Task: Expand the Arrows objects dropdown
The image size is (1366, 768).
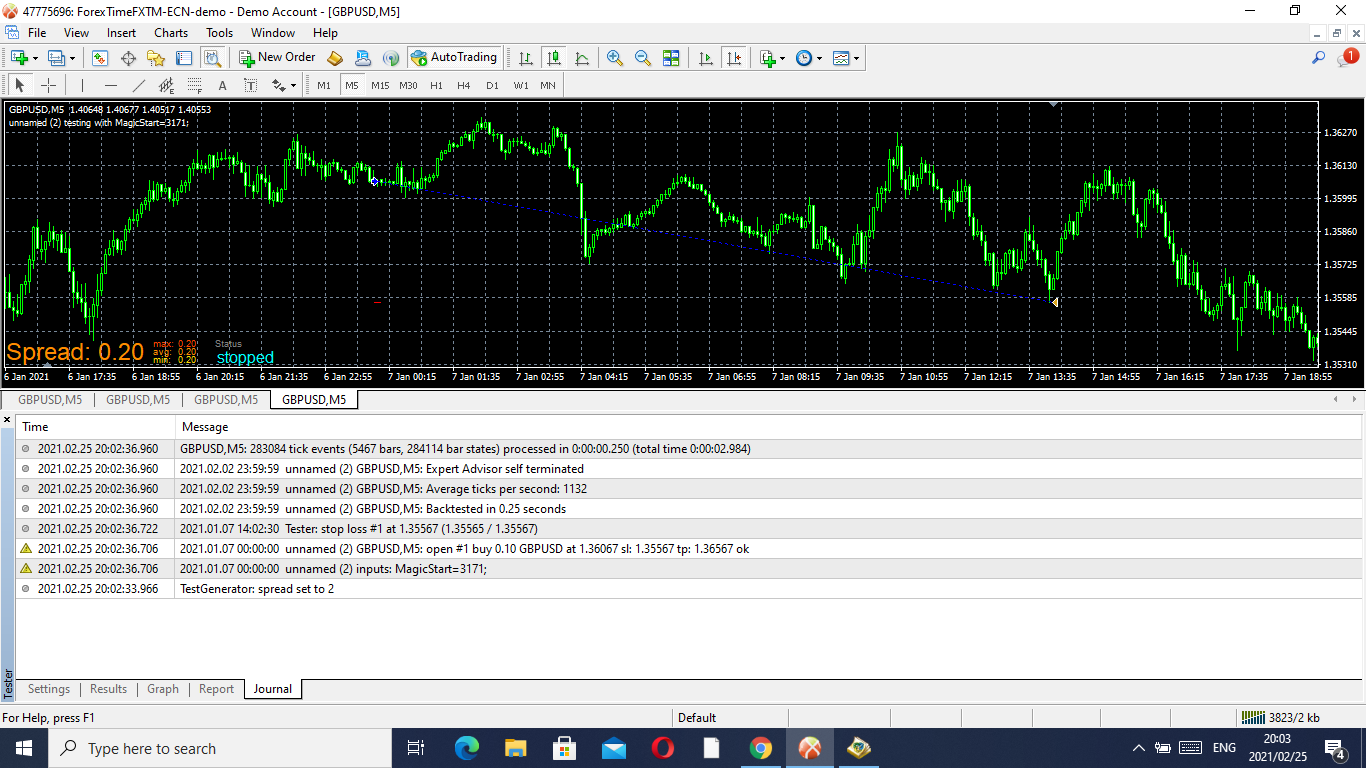Action: pyautogui.click(x=292, y=86)
